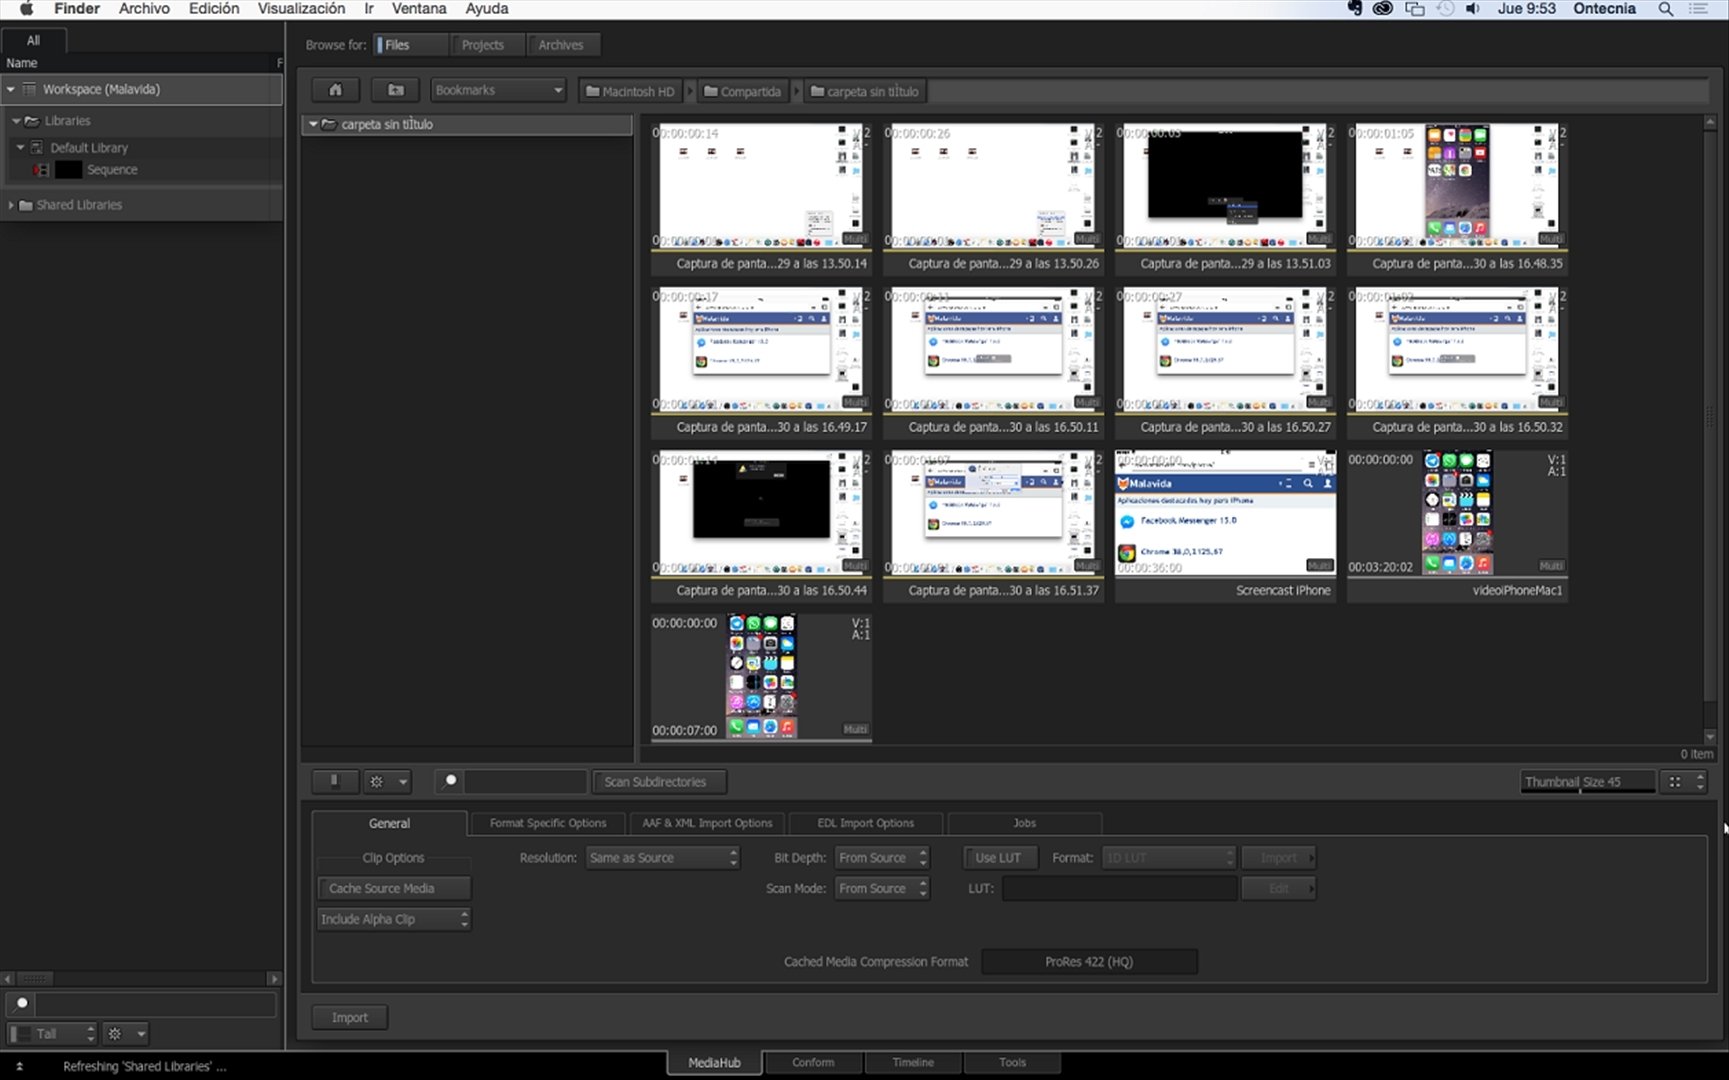Image resolution: width=1729 pixels, height=1080 pixels.
Task: Collapse the Default Library node
Action: pos(20,147)
